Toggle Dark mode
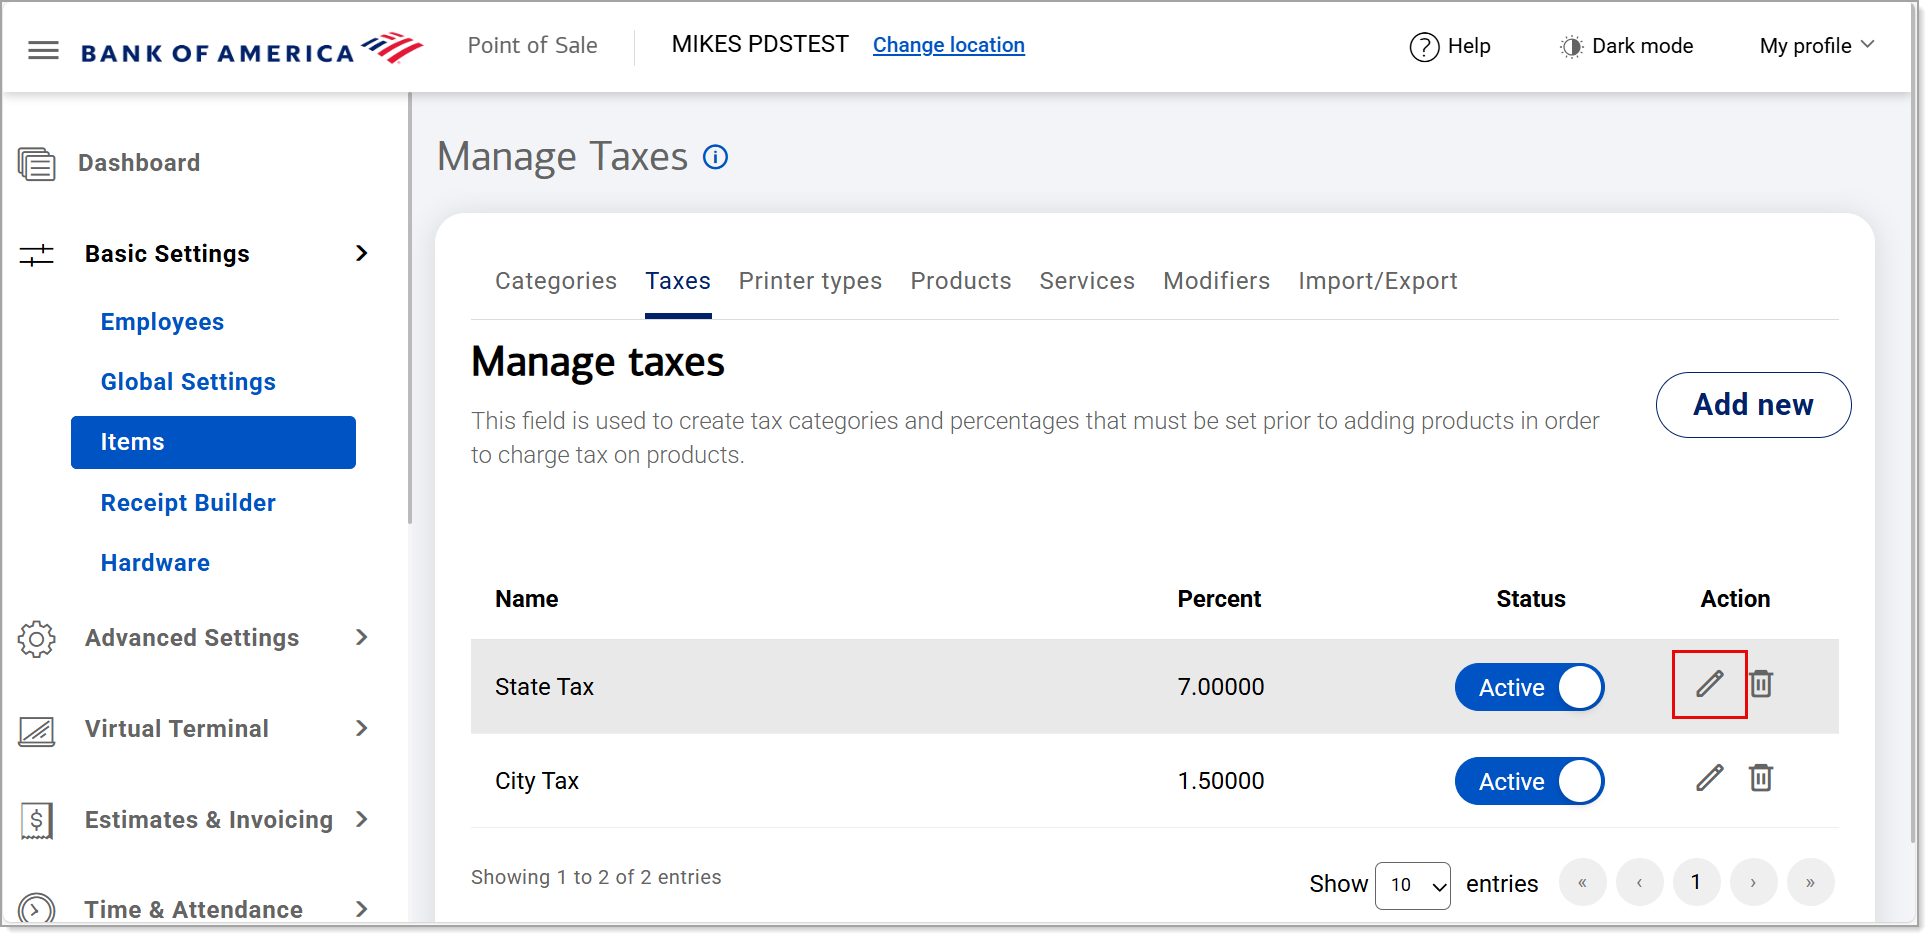1931x939 pixels. pyautogui.click(x=1626, y=47)
